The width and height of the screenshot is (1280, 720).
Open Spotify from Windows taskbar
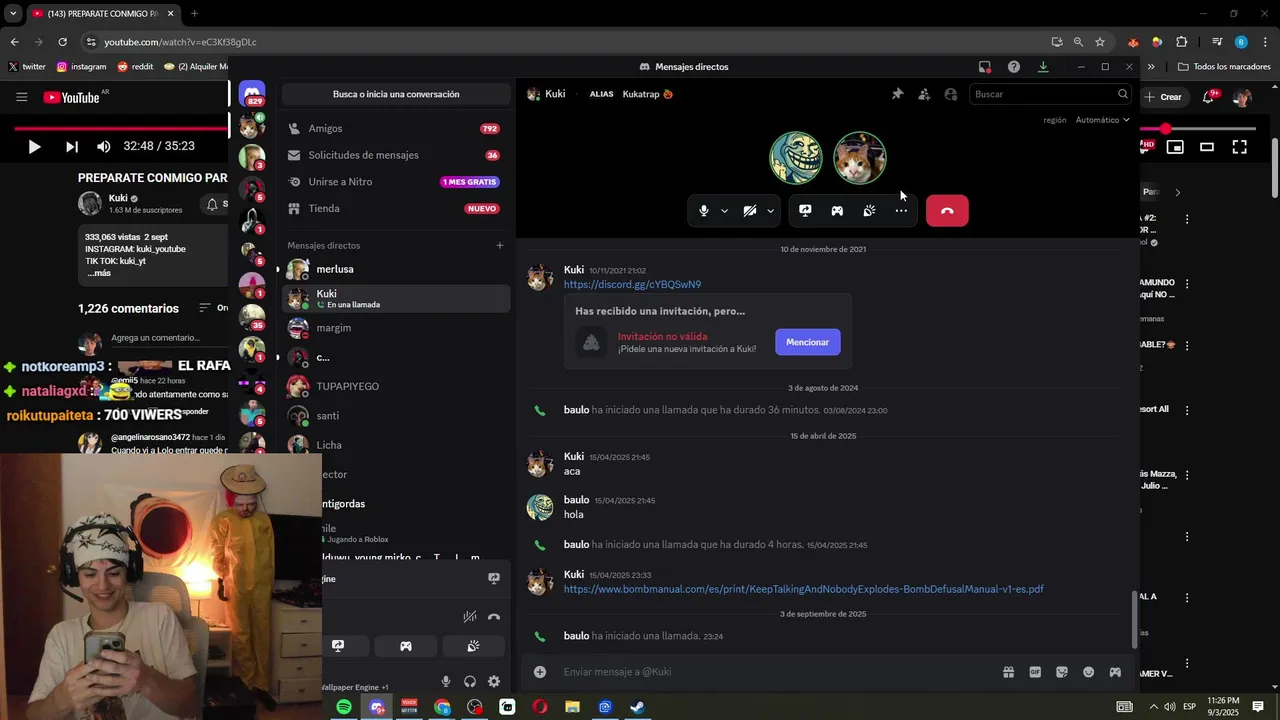pyautogui.click(x=344, y=707)
